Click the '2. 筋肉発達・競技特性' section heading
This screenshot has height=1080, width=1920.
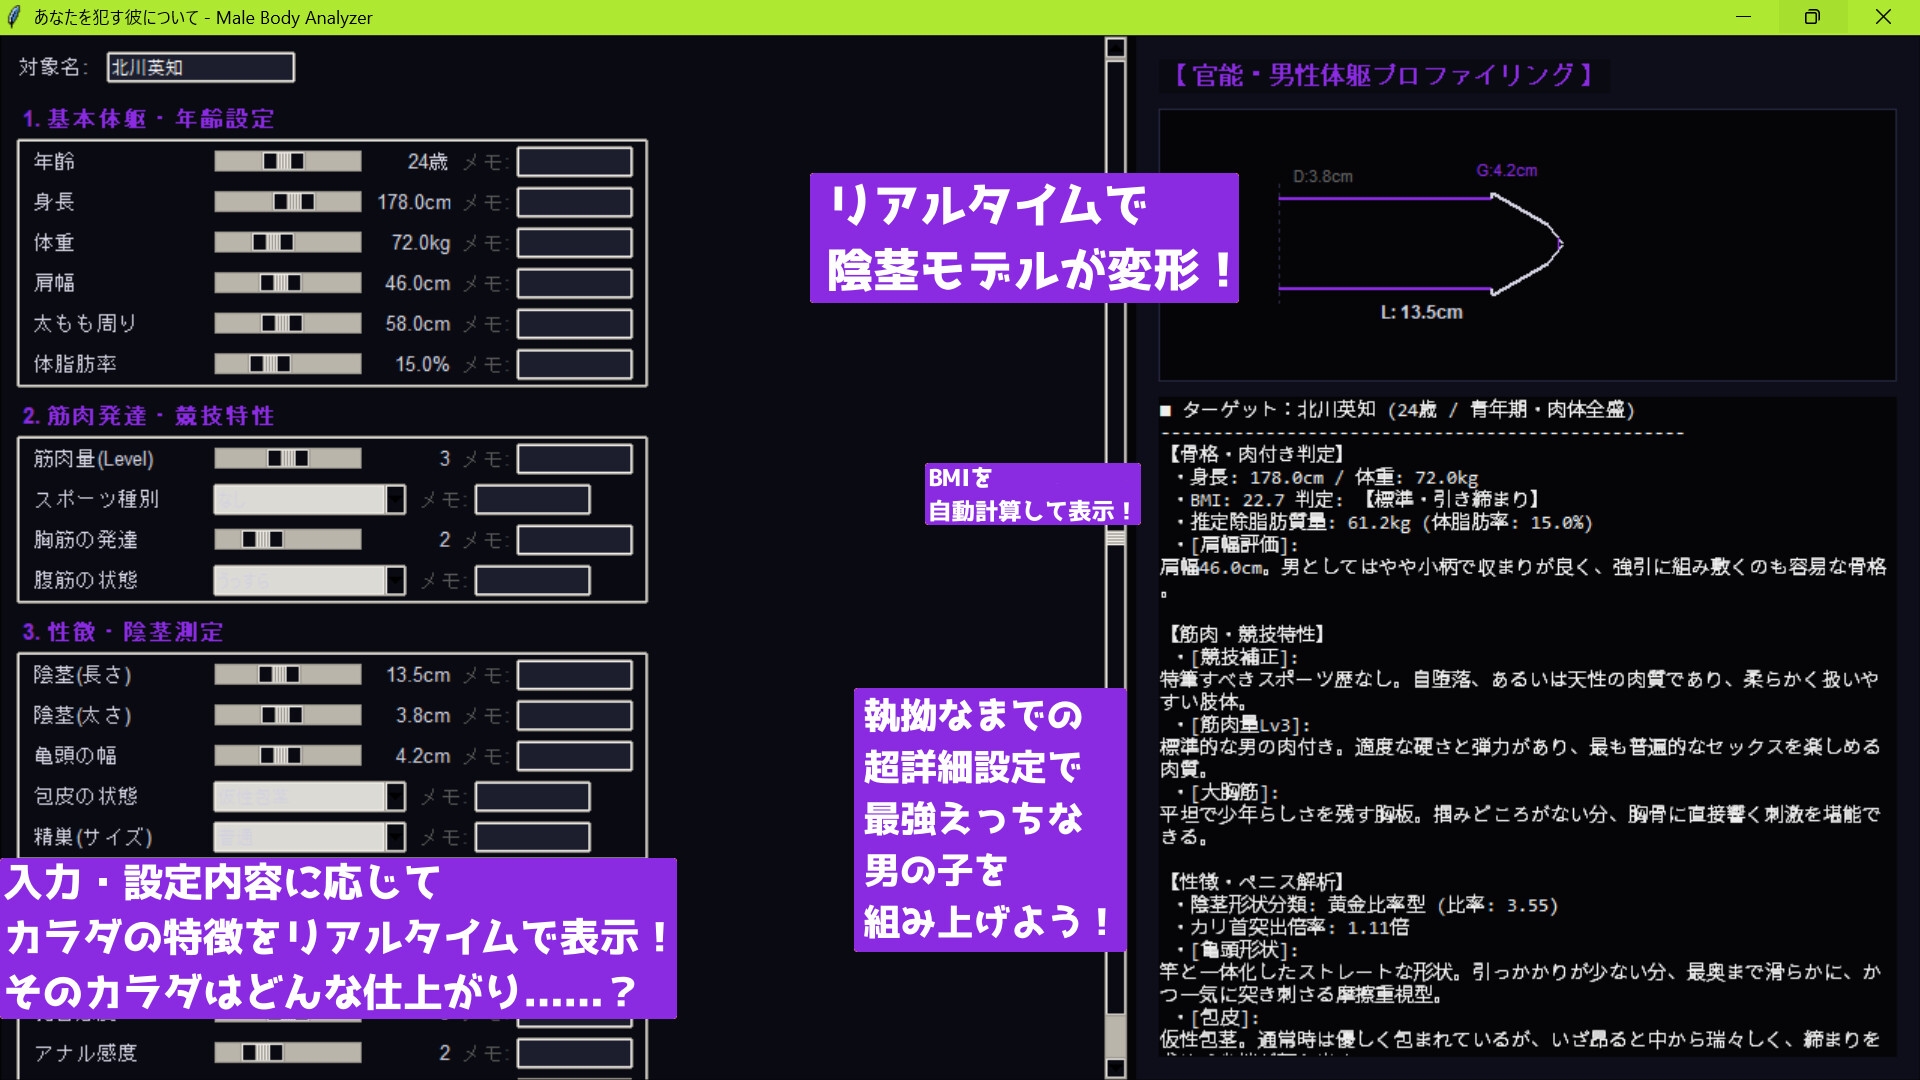pyautogui.click(x=148, y=416)
